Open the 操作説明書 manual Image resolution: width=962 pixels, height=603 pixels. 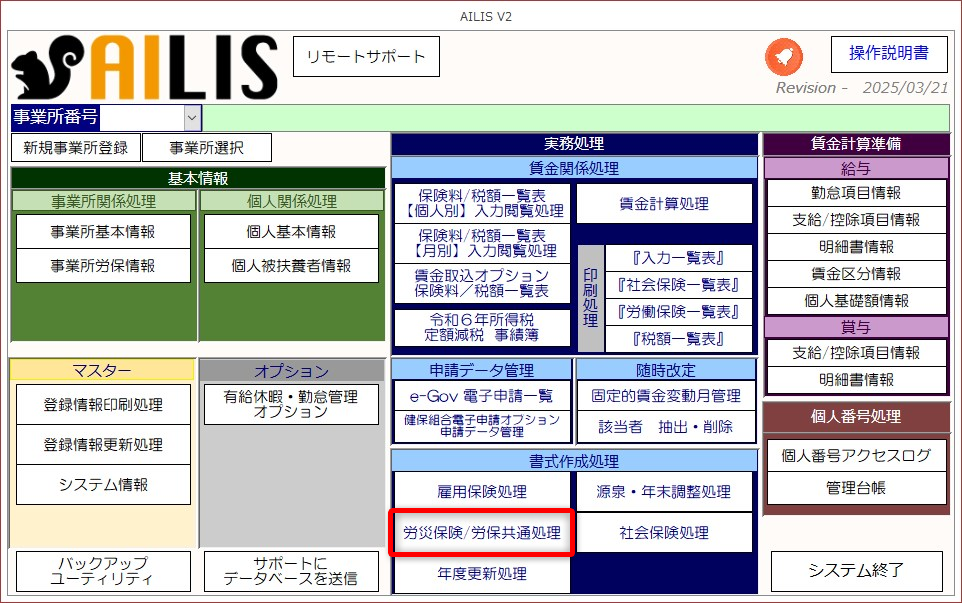(888, 54)
